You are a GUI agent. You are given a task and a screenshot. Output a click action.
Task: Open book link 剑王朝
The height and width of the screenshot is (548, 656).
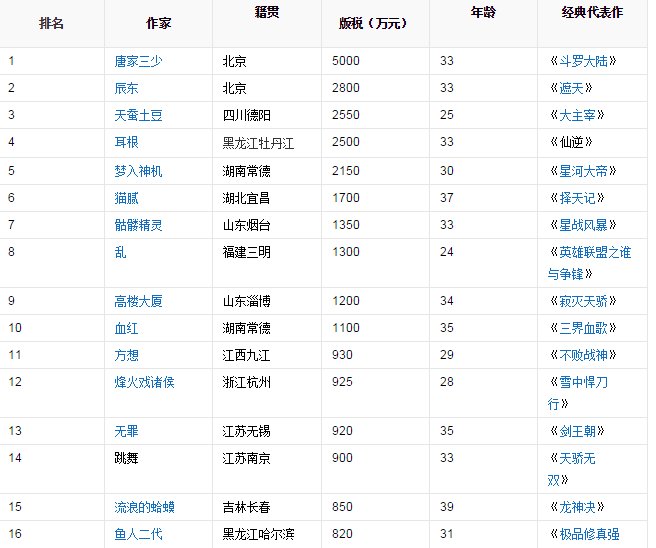[x=577, y=431]
